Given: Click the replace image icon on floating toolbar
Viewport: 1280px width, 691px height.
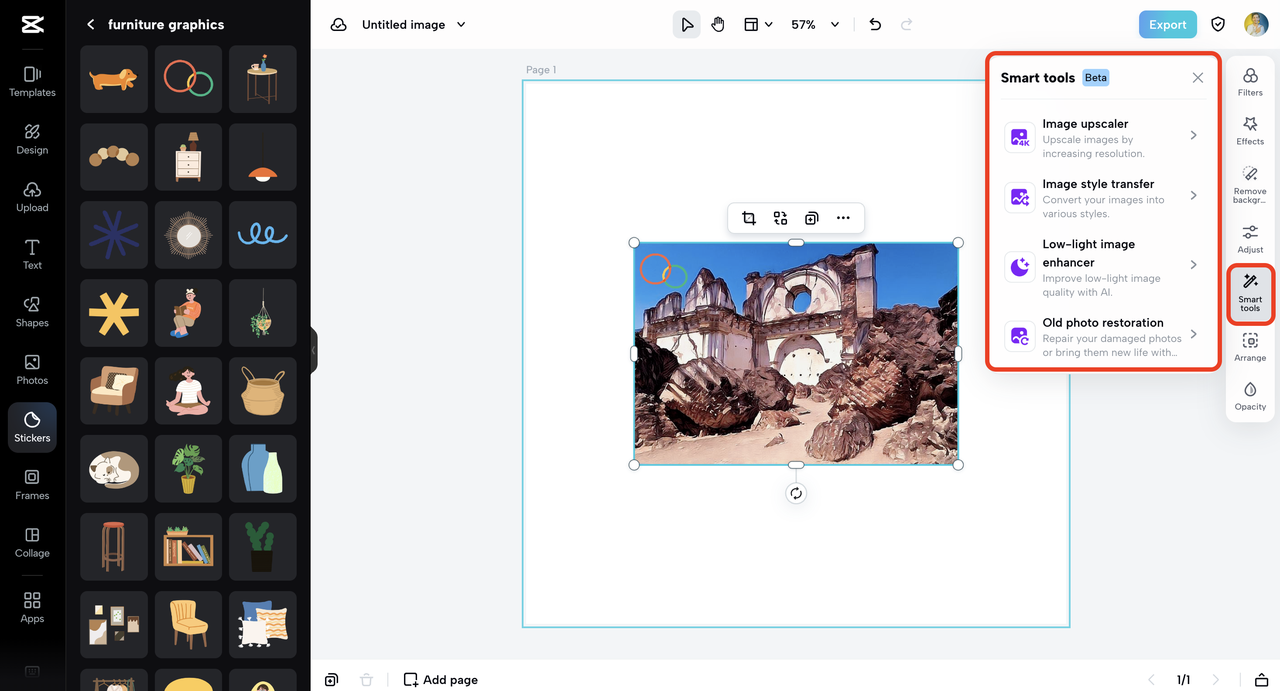Looking at the screenshot, I should [780, 218].
